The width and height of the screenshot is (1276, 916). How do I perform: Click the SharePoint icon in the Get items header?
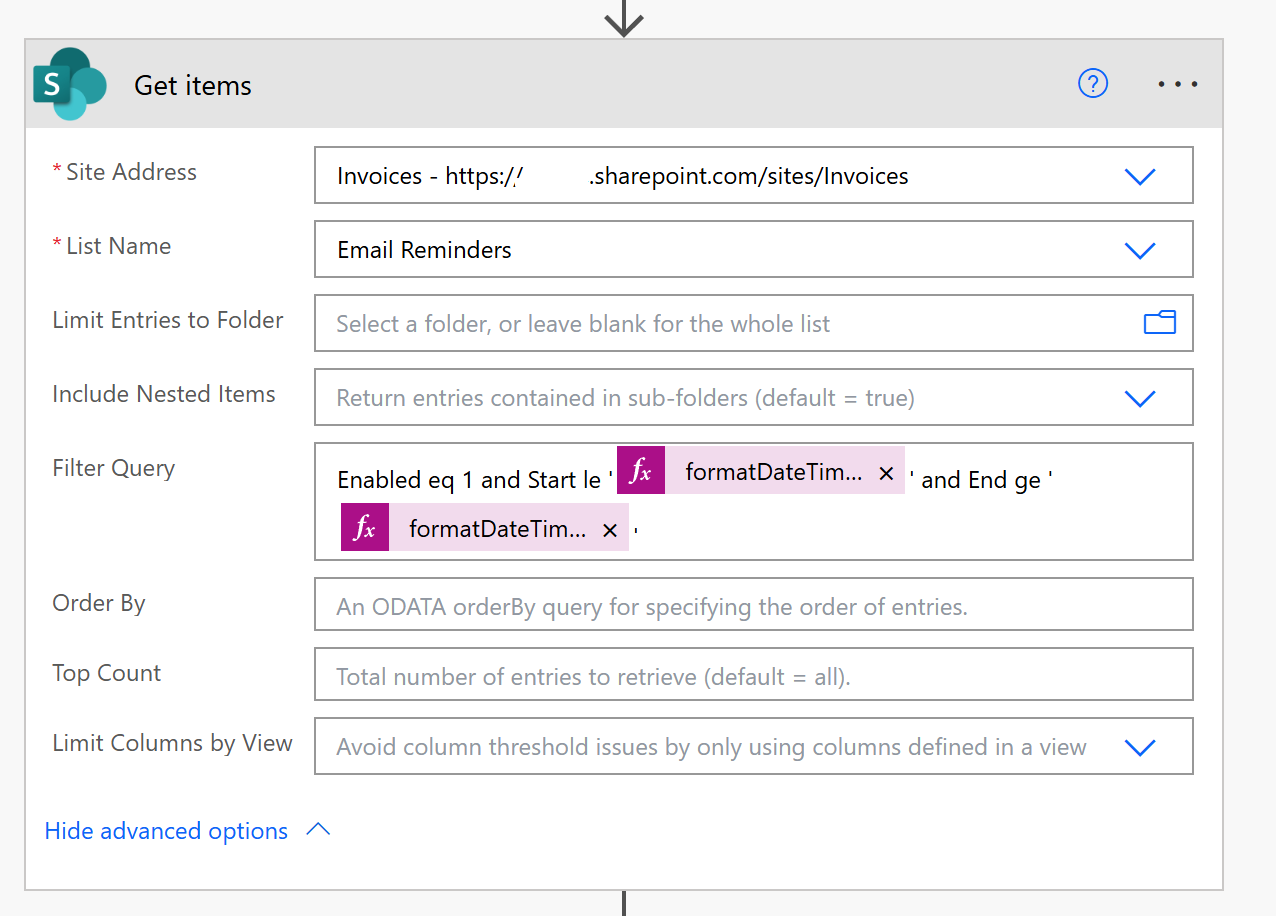(68, 85)
